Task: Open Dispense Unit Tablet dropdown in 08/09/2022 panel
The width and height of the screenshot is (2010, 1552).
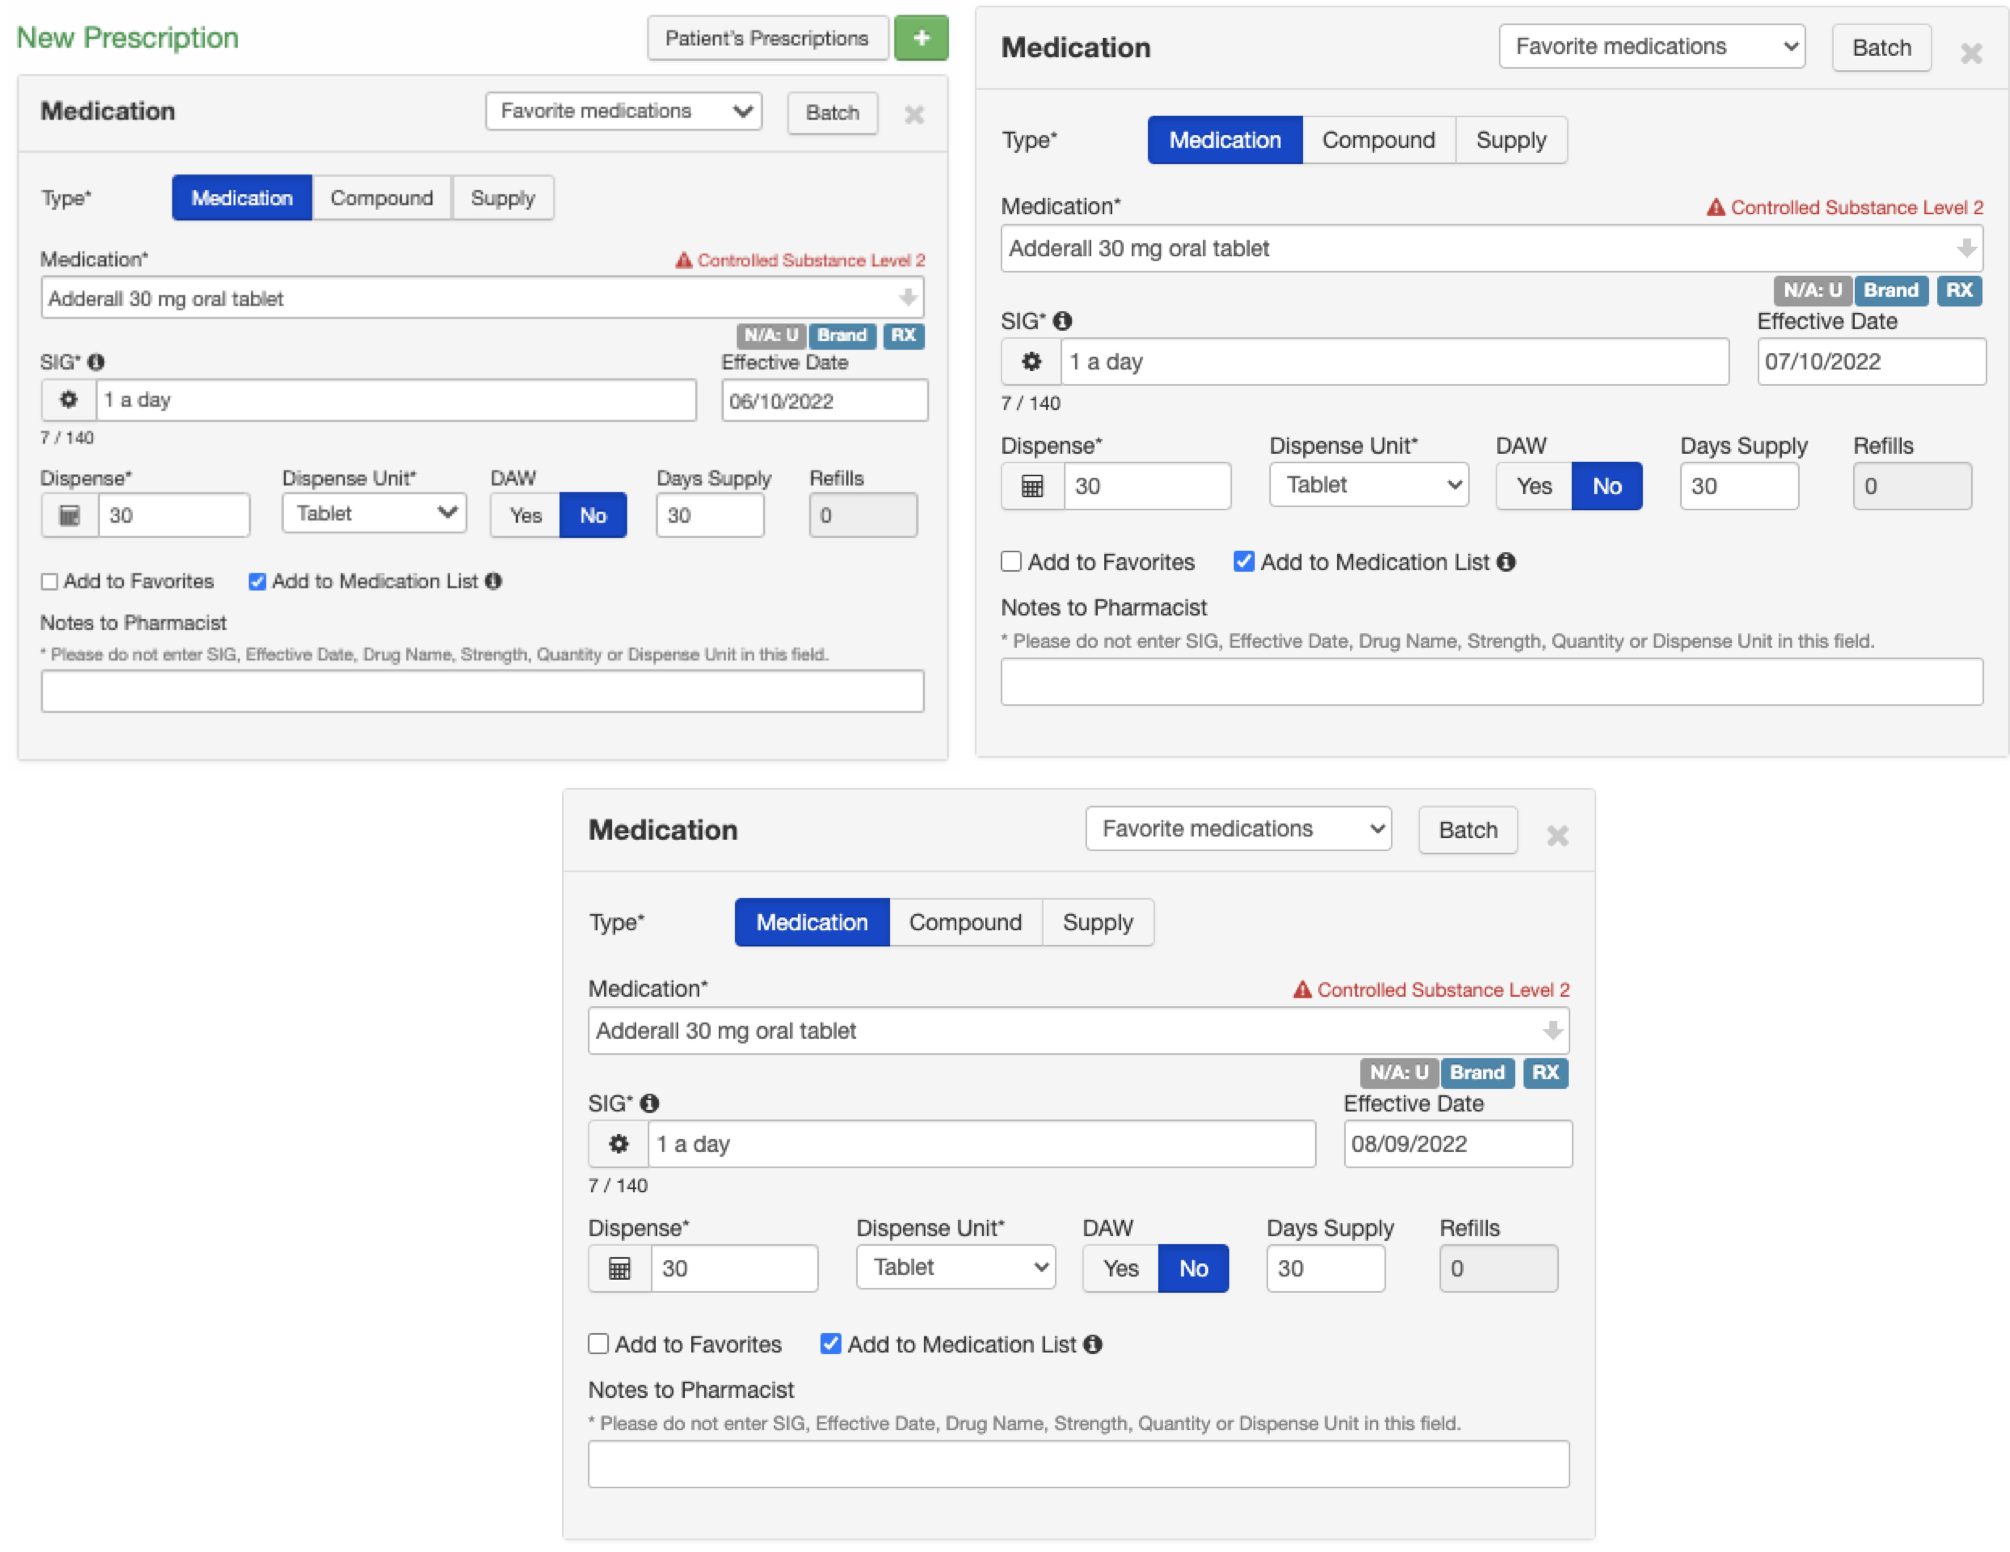Action: pyautogui.click(x=956, y=1267)
